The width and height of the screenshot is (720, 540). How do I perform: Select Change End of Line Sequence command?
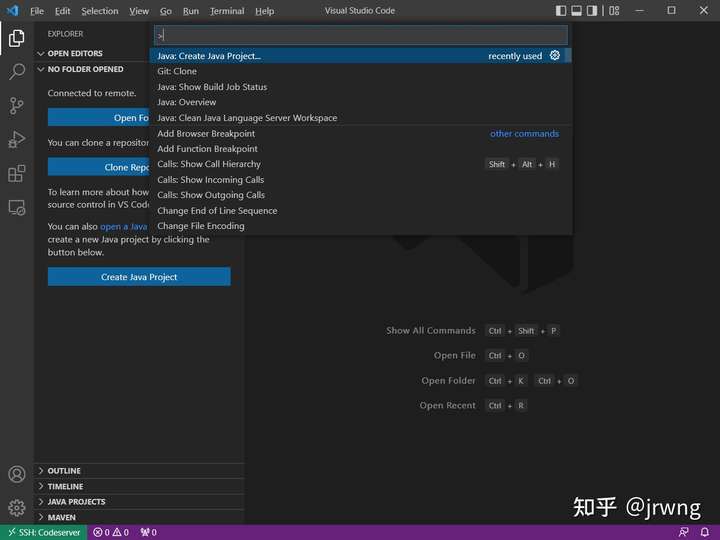tap(359, 211)
